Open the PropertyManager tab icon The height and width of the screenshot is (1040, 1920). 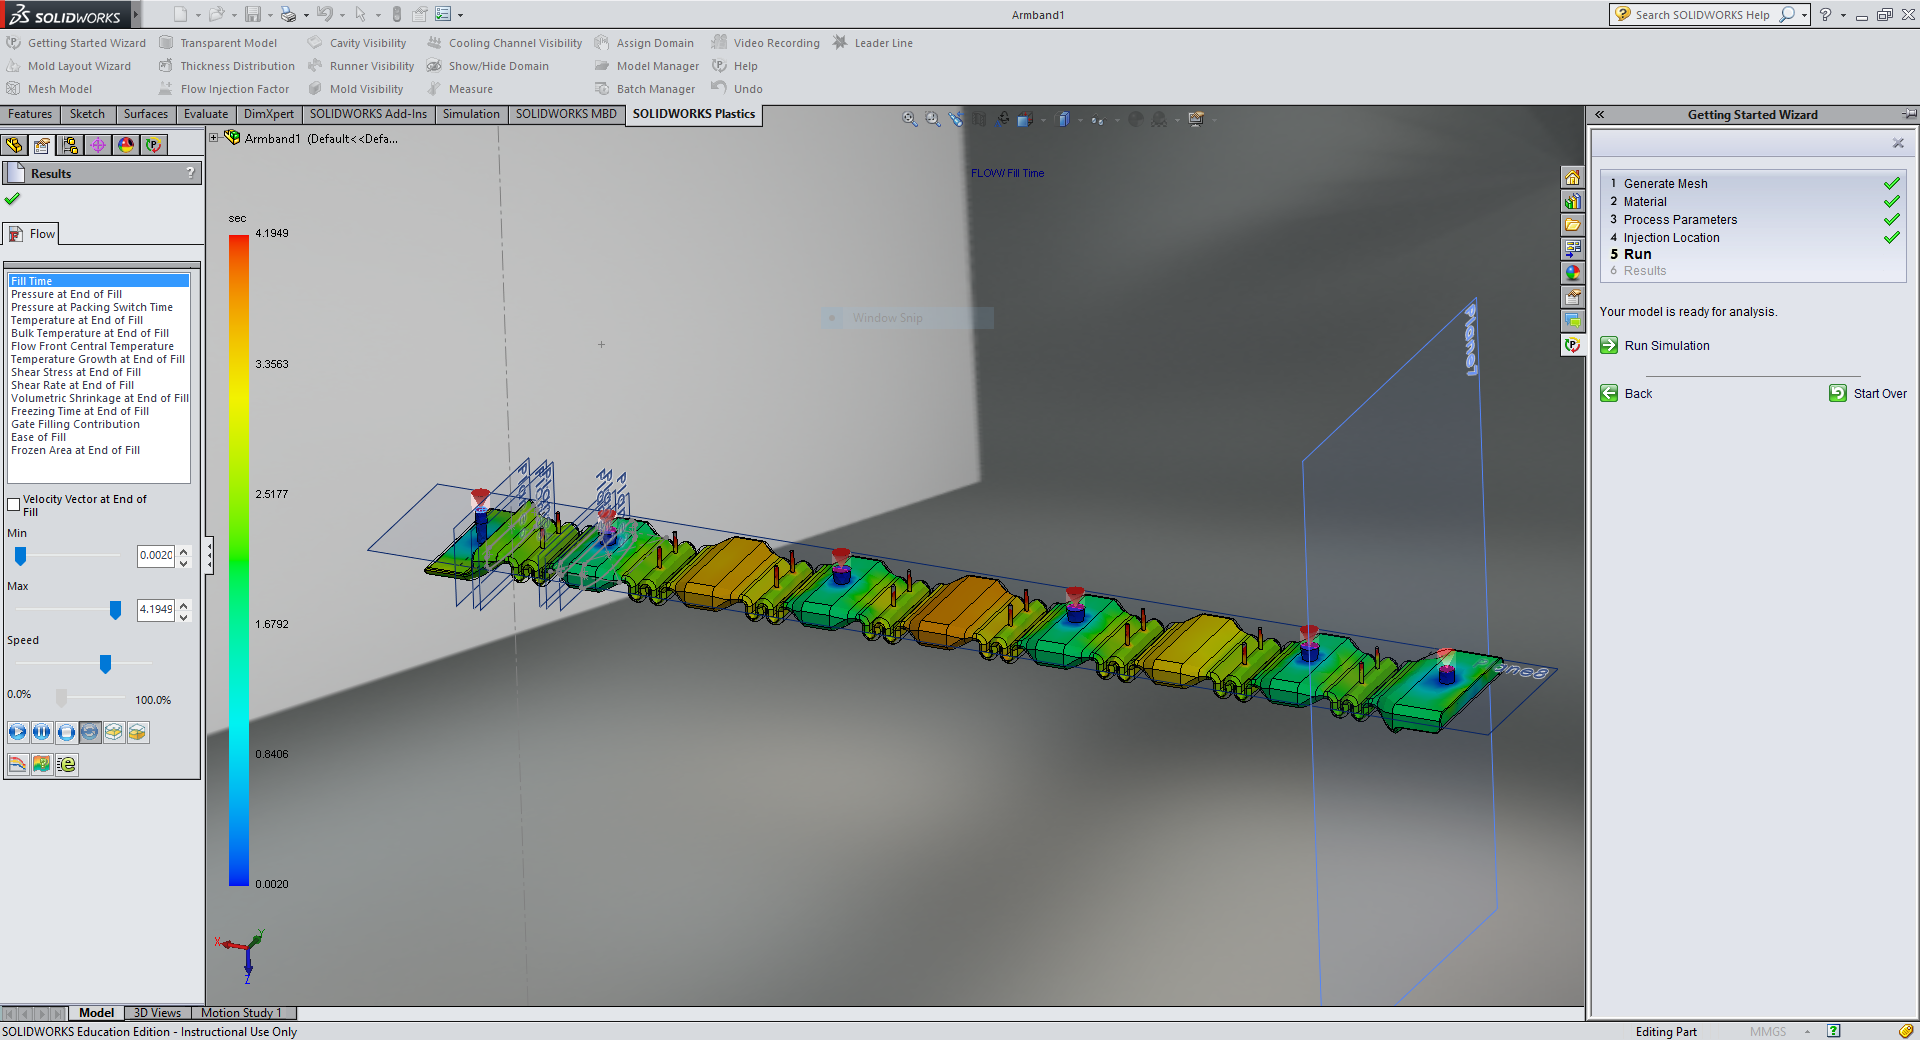click(42, 145)
